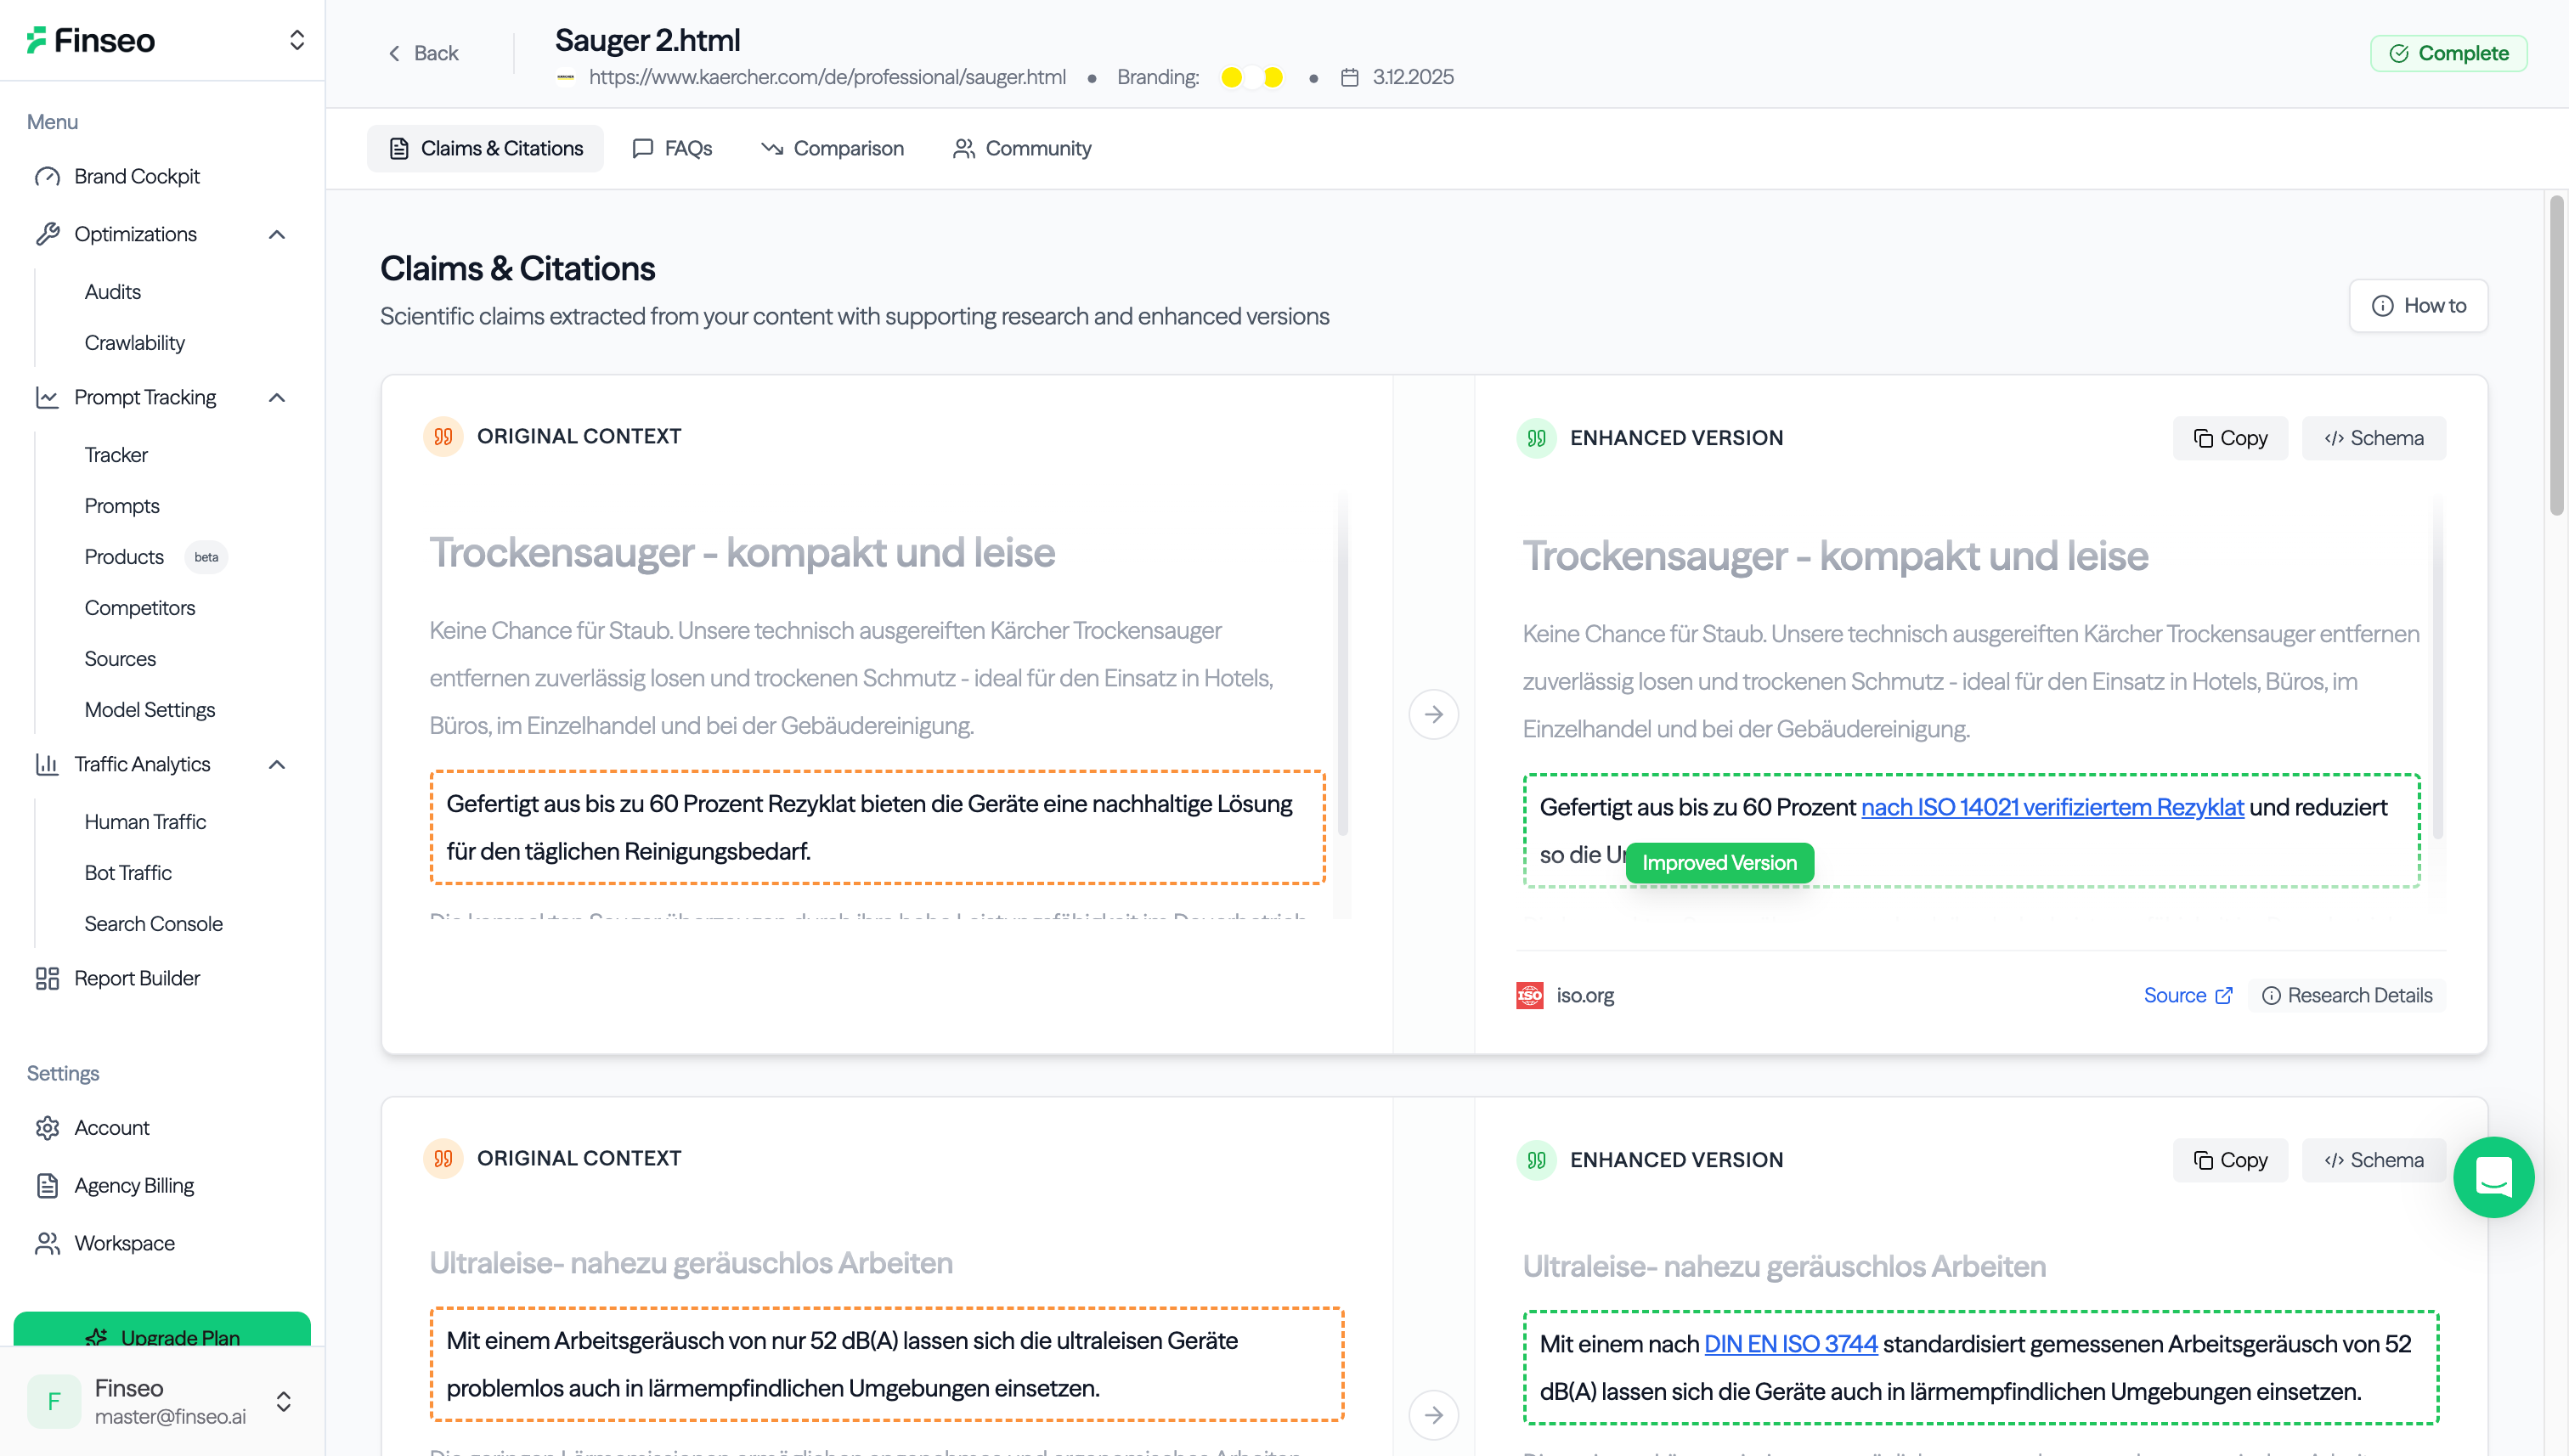Screen dimensions: 2569x1456
Task: Collapse the Traffic Analytics section
Action: tap(277, 765)
